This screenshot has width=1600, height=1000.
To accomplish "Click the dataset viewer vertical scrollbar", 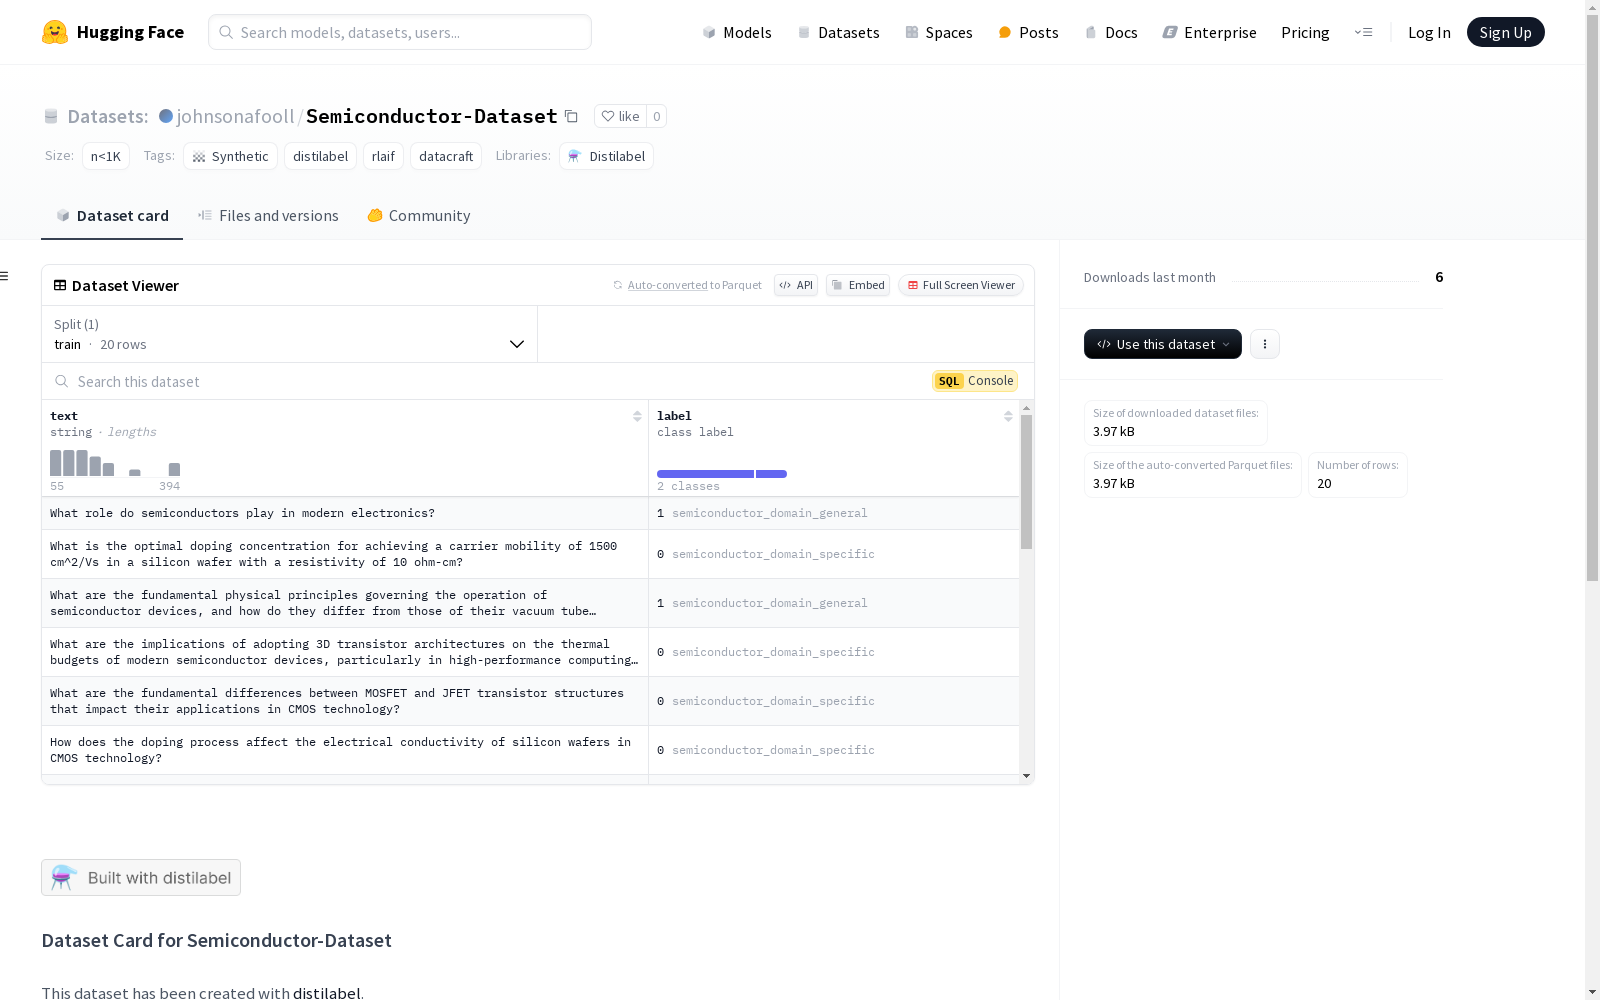I will click(x=1026, y=482).
